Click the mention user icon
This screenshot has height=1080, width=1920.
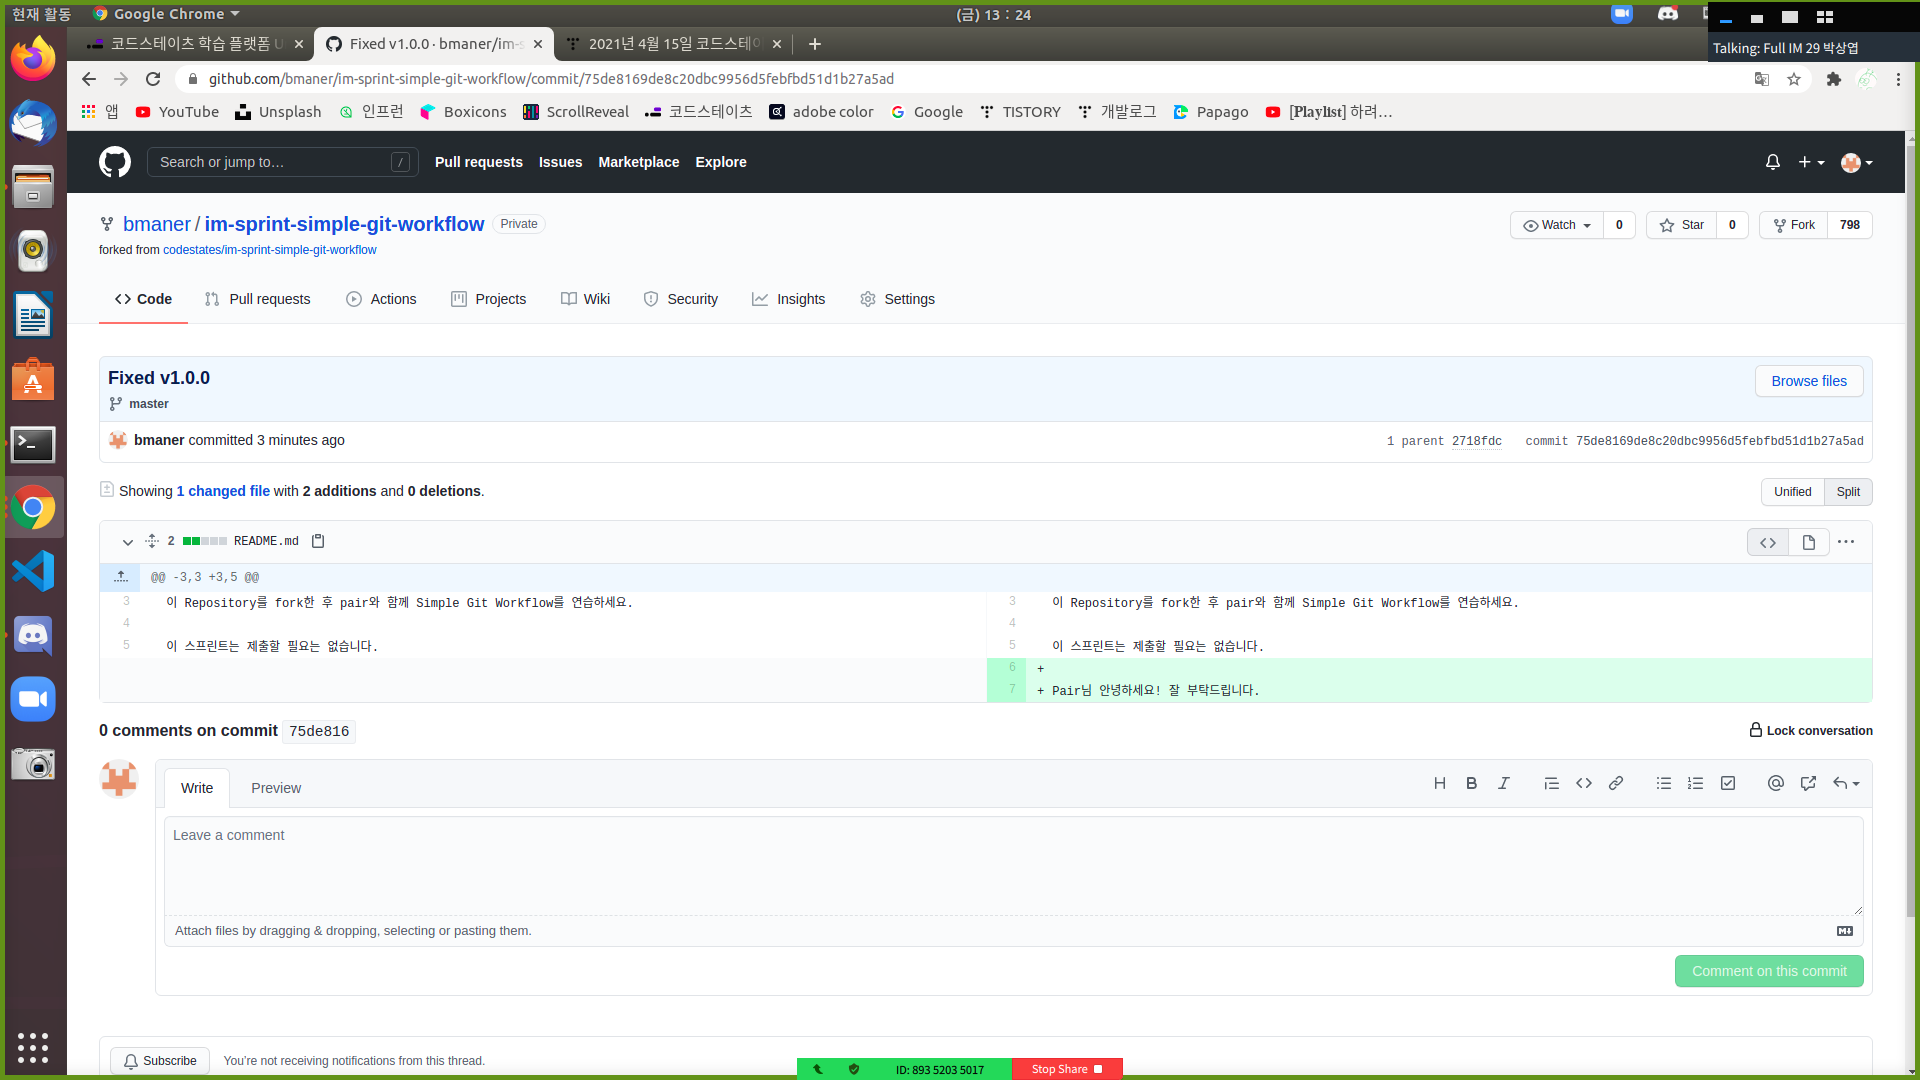[x=1775, y=783]
